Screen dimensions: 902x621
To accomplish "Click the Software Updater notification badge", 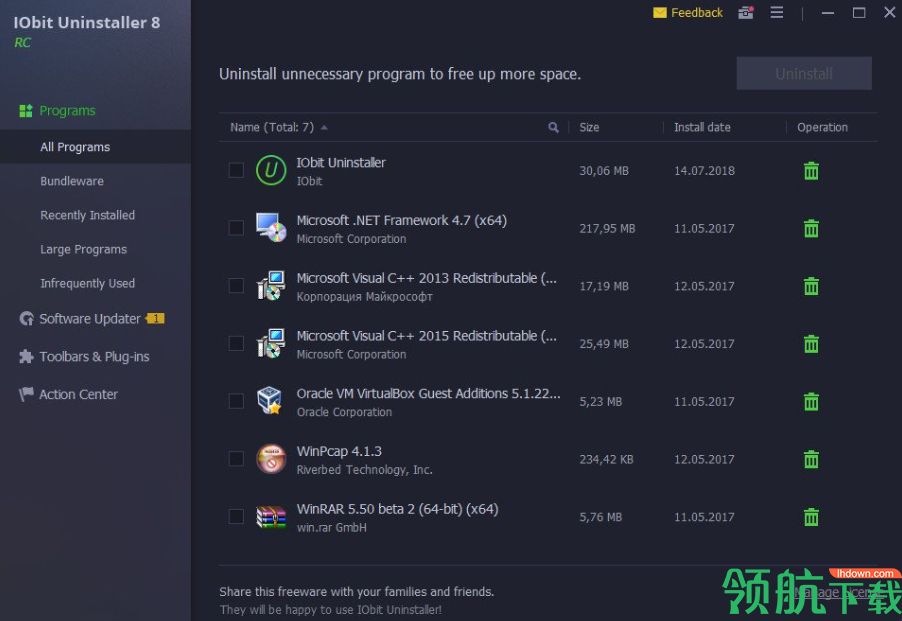I will click(x=155, y=319).
